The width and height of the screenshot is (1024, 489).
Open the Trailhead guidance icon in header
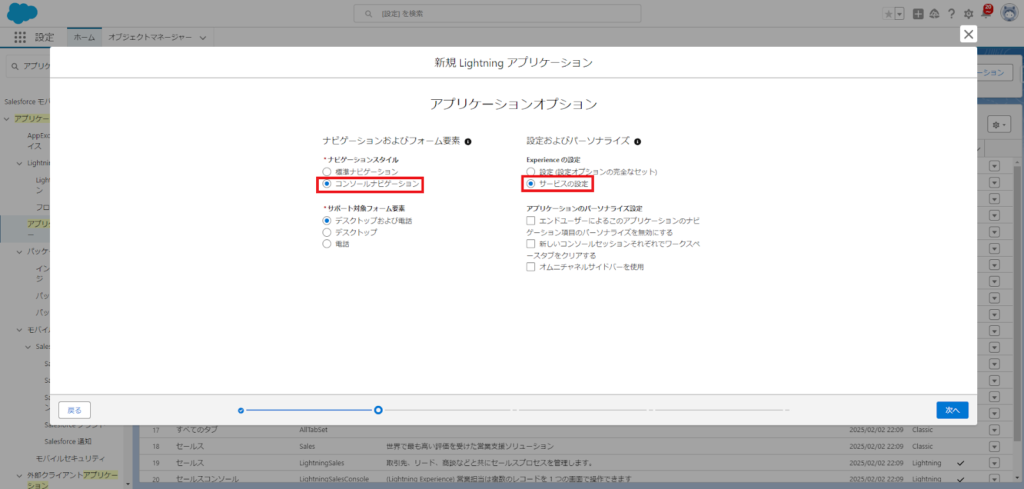tap(935, 14)
